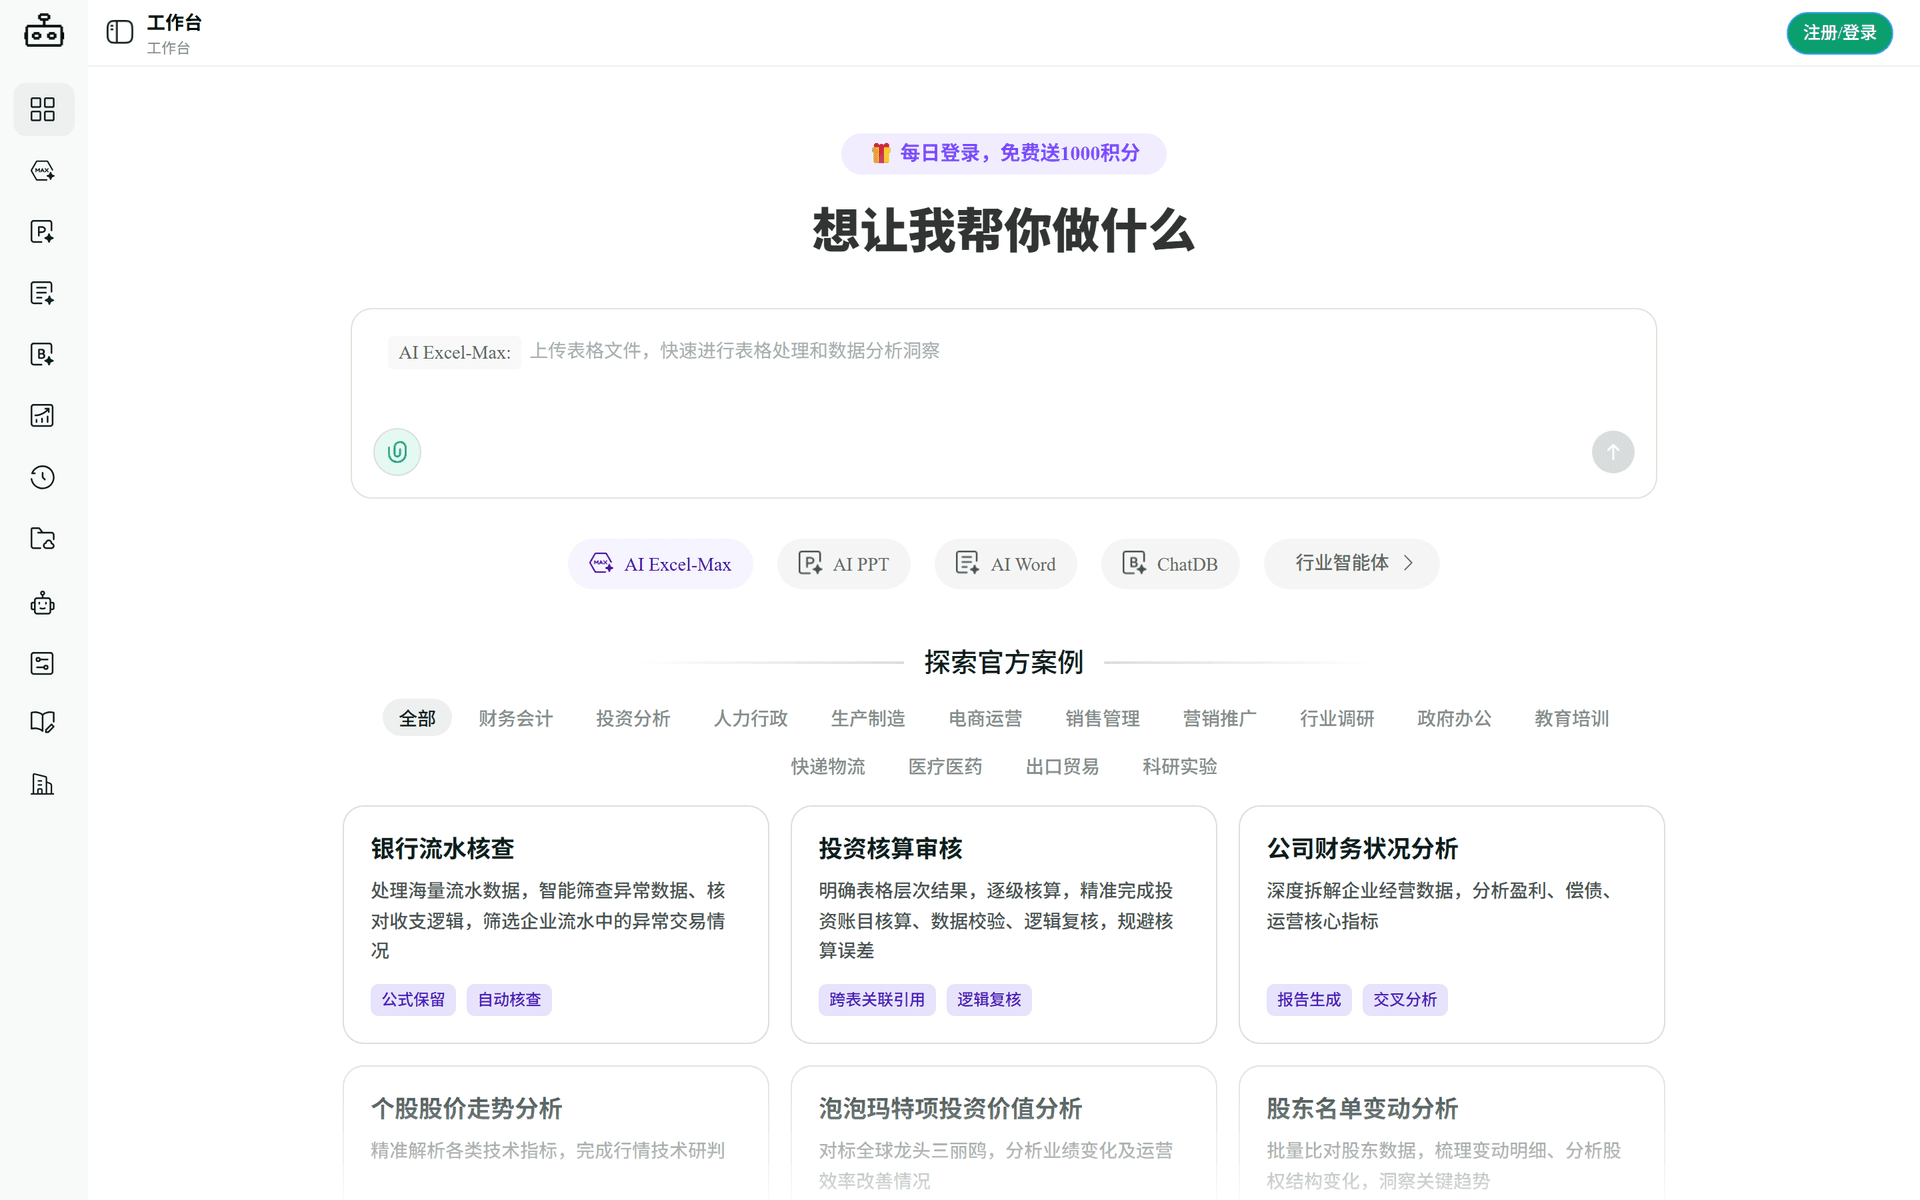This screenshot has height=1200, width=1920.
Task: Open the file folder sidebar icon
Action: pos(43,539)
